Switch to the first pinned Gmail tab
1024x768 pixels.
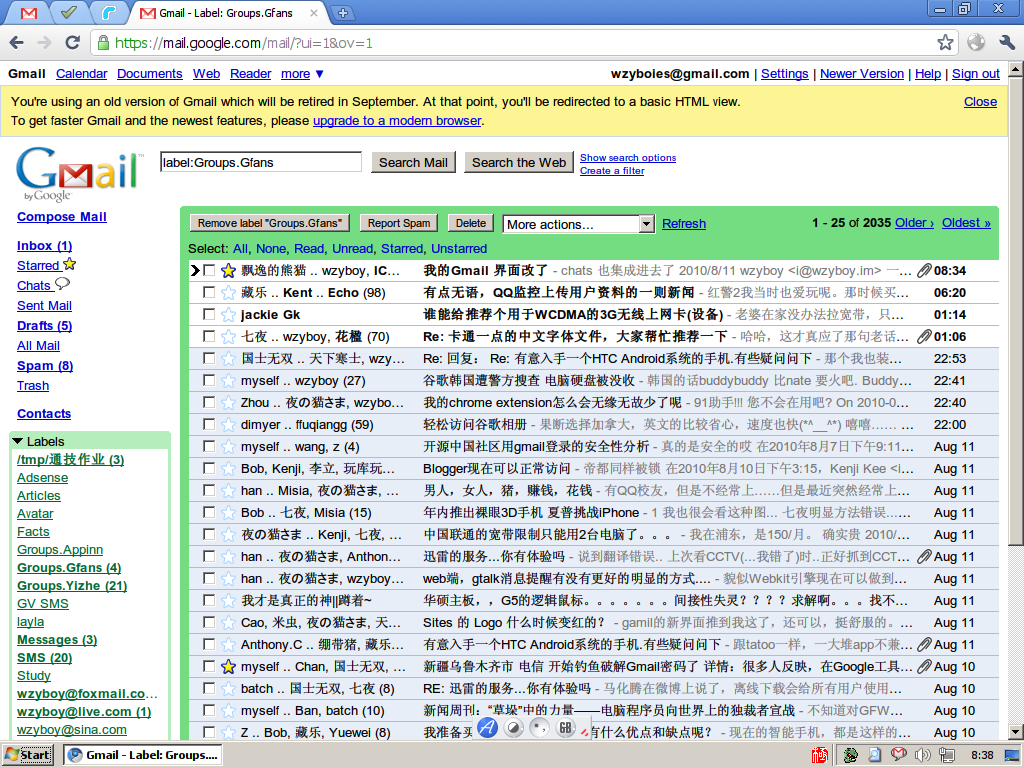click(29, 13)
